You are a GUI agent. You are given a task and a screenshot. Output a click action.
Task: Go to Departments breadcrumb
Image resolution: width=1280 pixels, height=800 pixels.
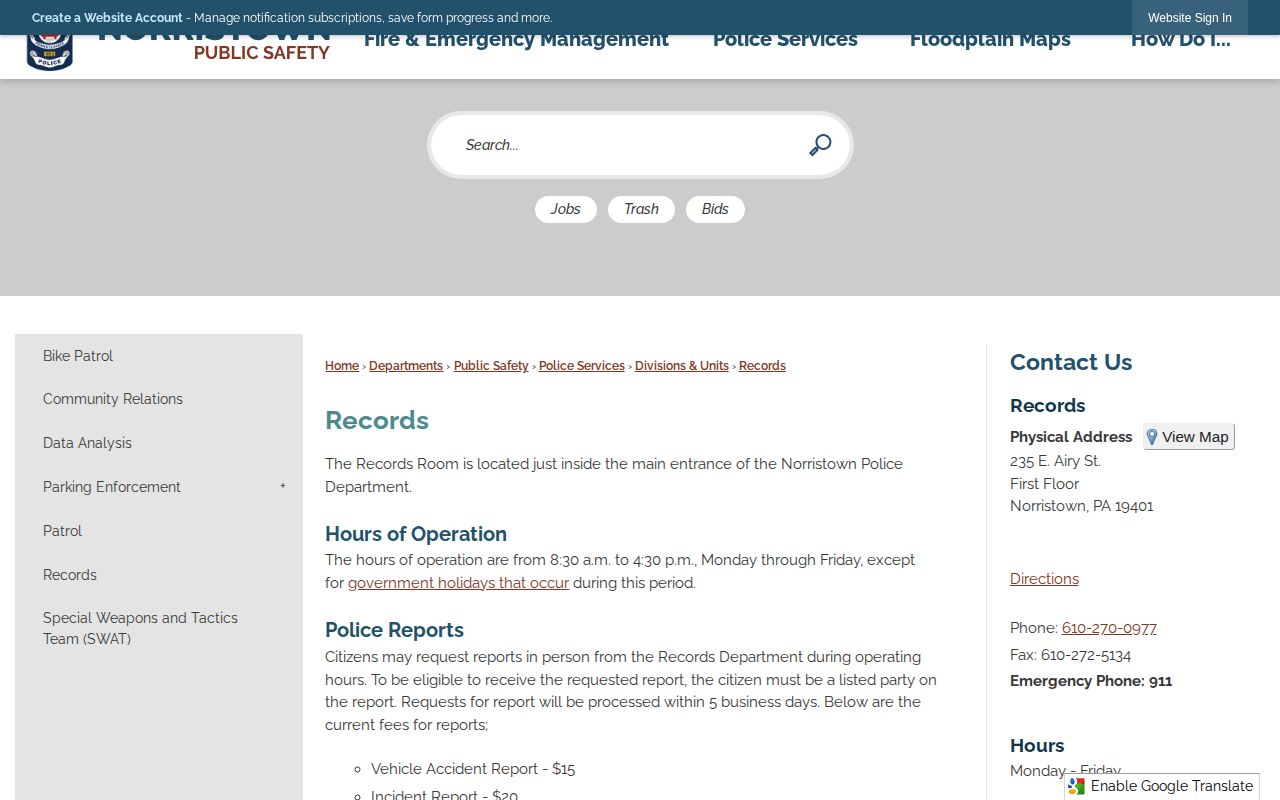[x=406, y=366]
